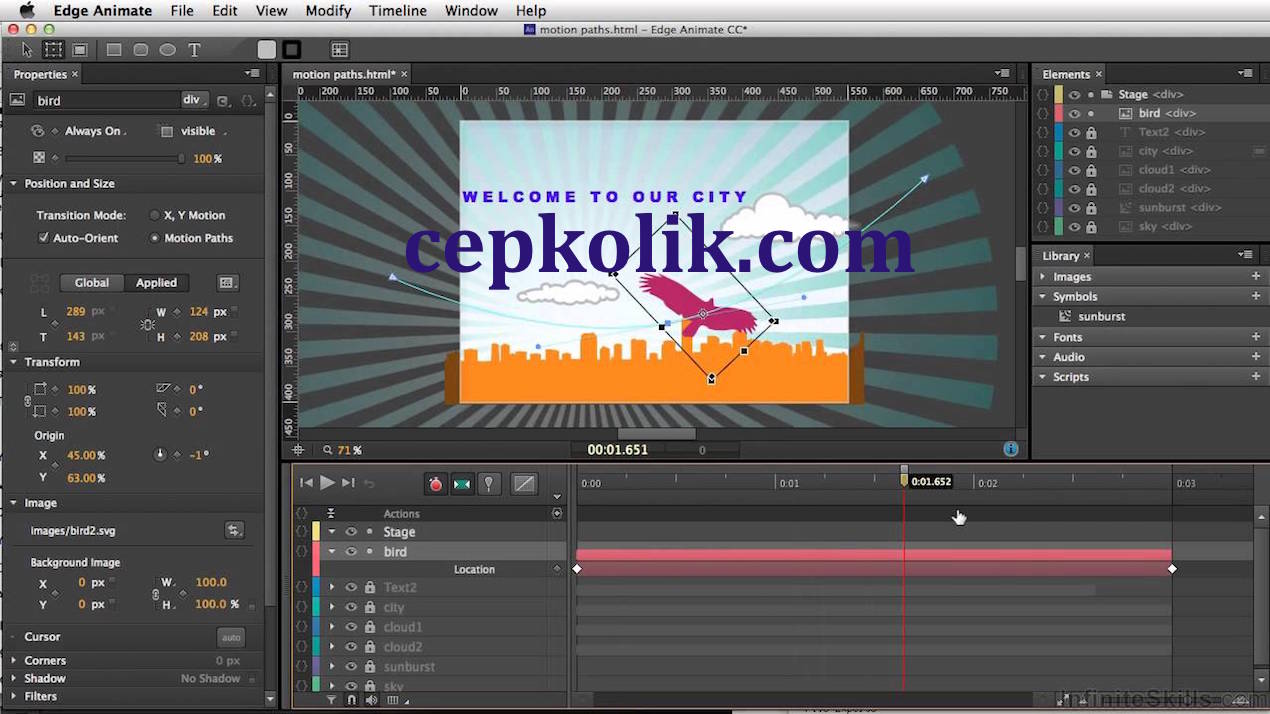Select the Text tool

tap(195, 49)
